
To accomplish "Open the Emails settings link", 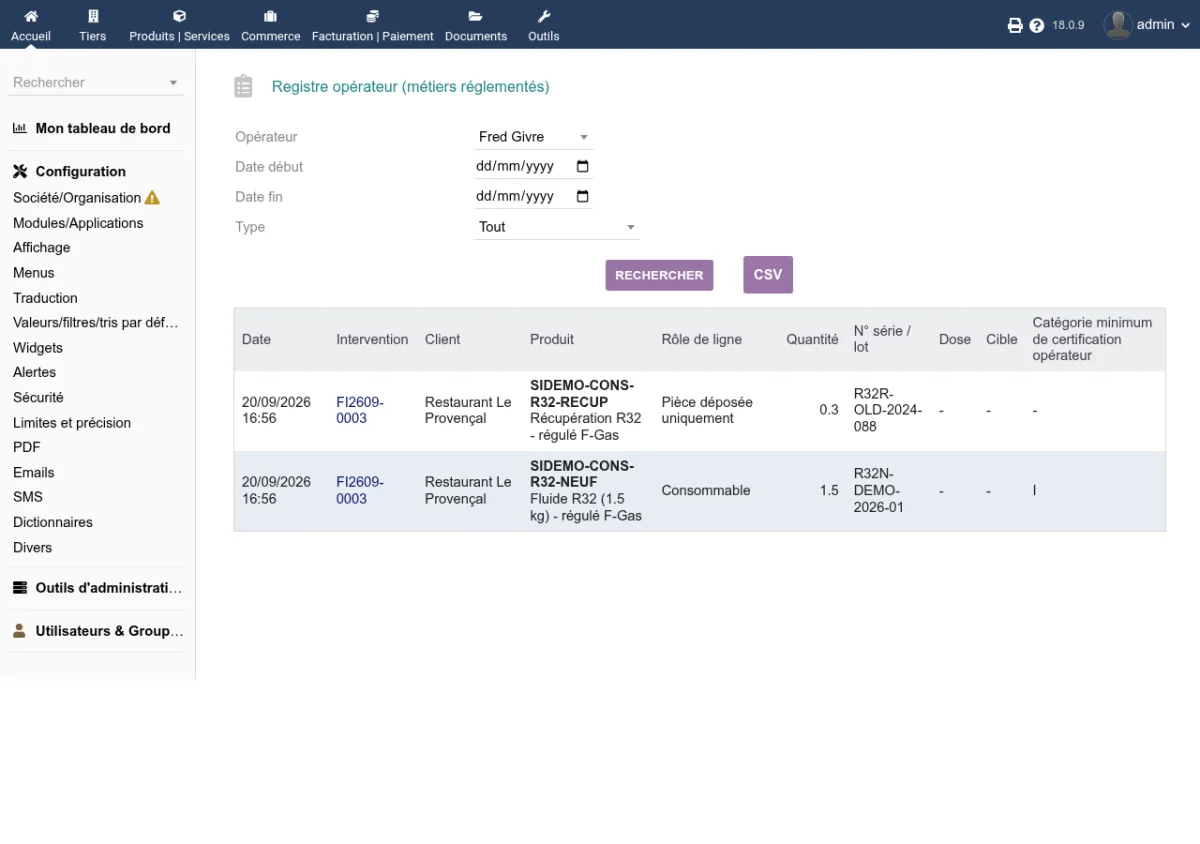I will 34,472.
